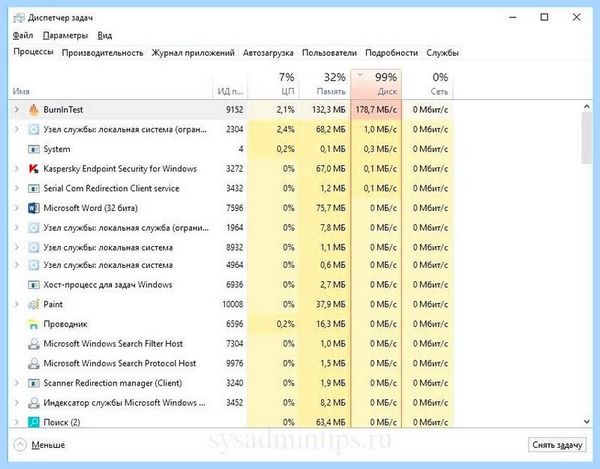The width and height of the screenshot is (600, 469).
Task: Click the scrollbar up arrow
Action: [586, 107]
